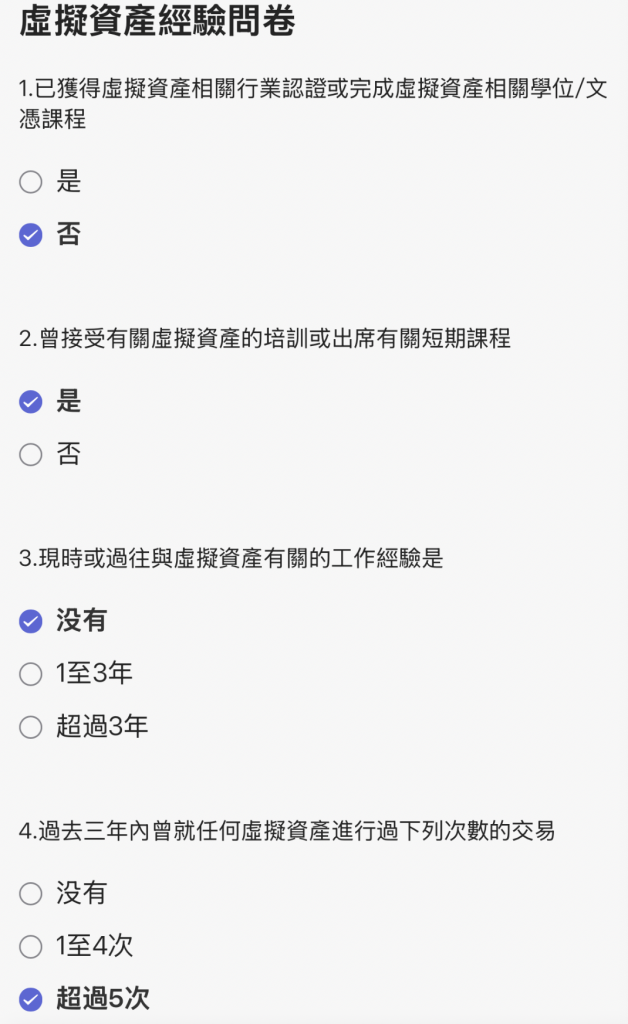Click the 虛擬資產經驗問卷 page title
628x1024 pixels.
(x=157, y=22)
